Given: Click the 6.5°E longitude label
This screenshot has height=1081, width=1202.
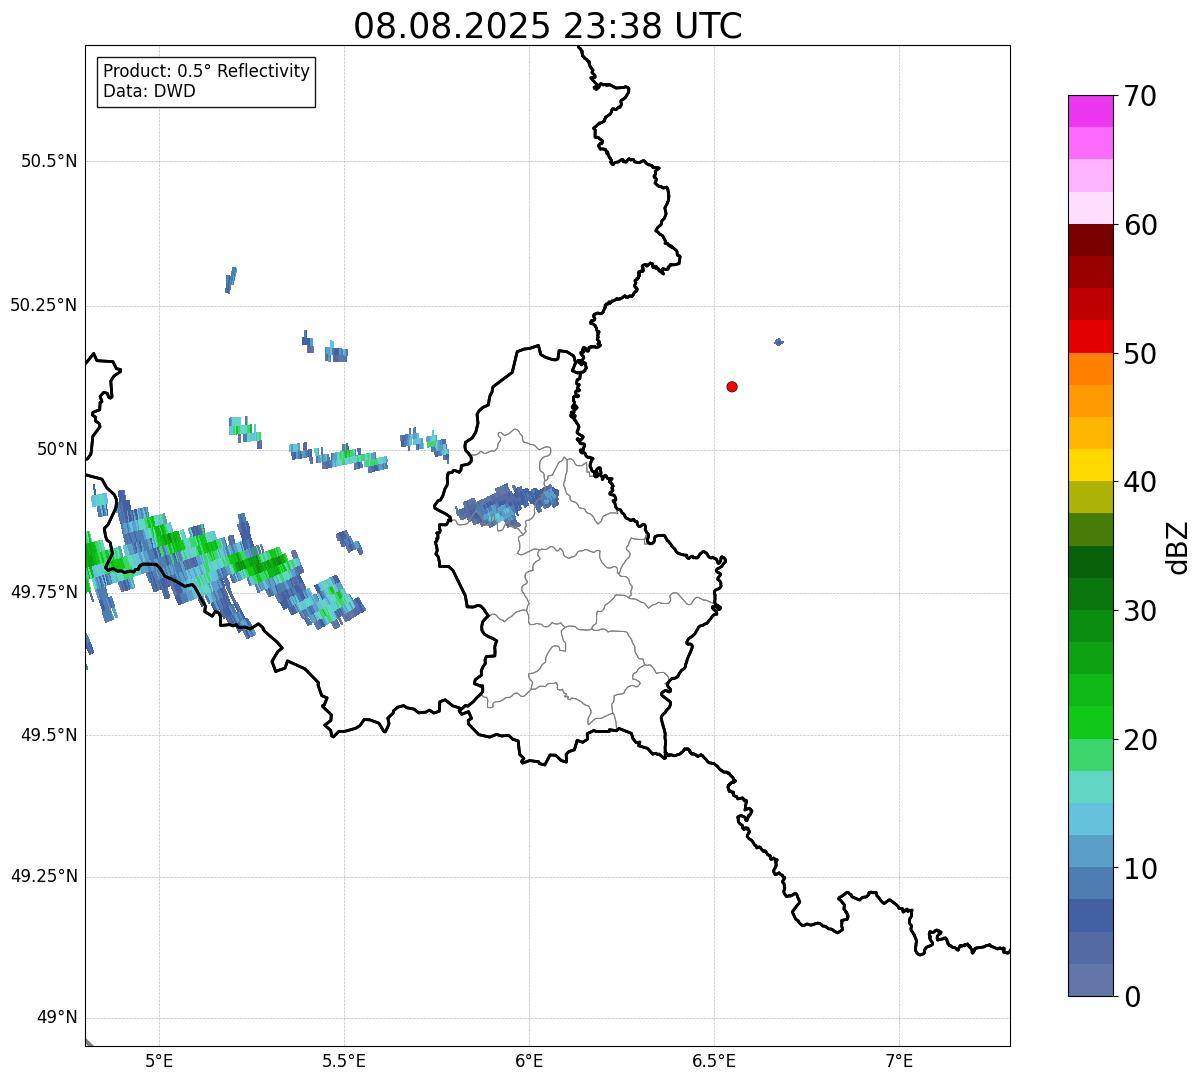Looking at the screenshot, I should click(x=714, y=1060).
